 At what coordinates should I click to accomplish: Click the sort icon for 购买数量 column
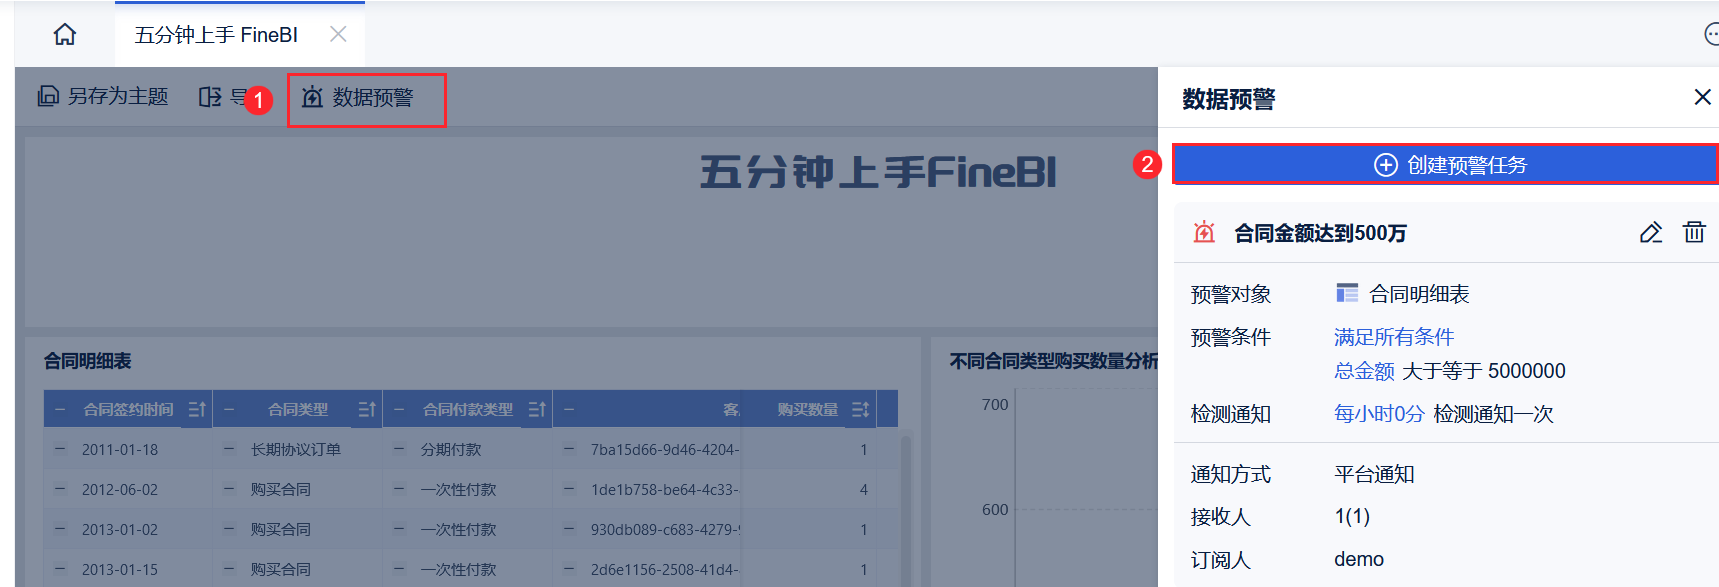860,409
